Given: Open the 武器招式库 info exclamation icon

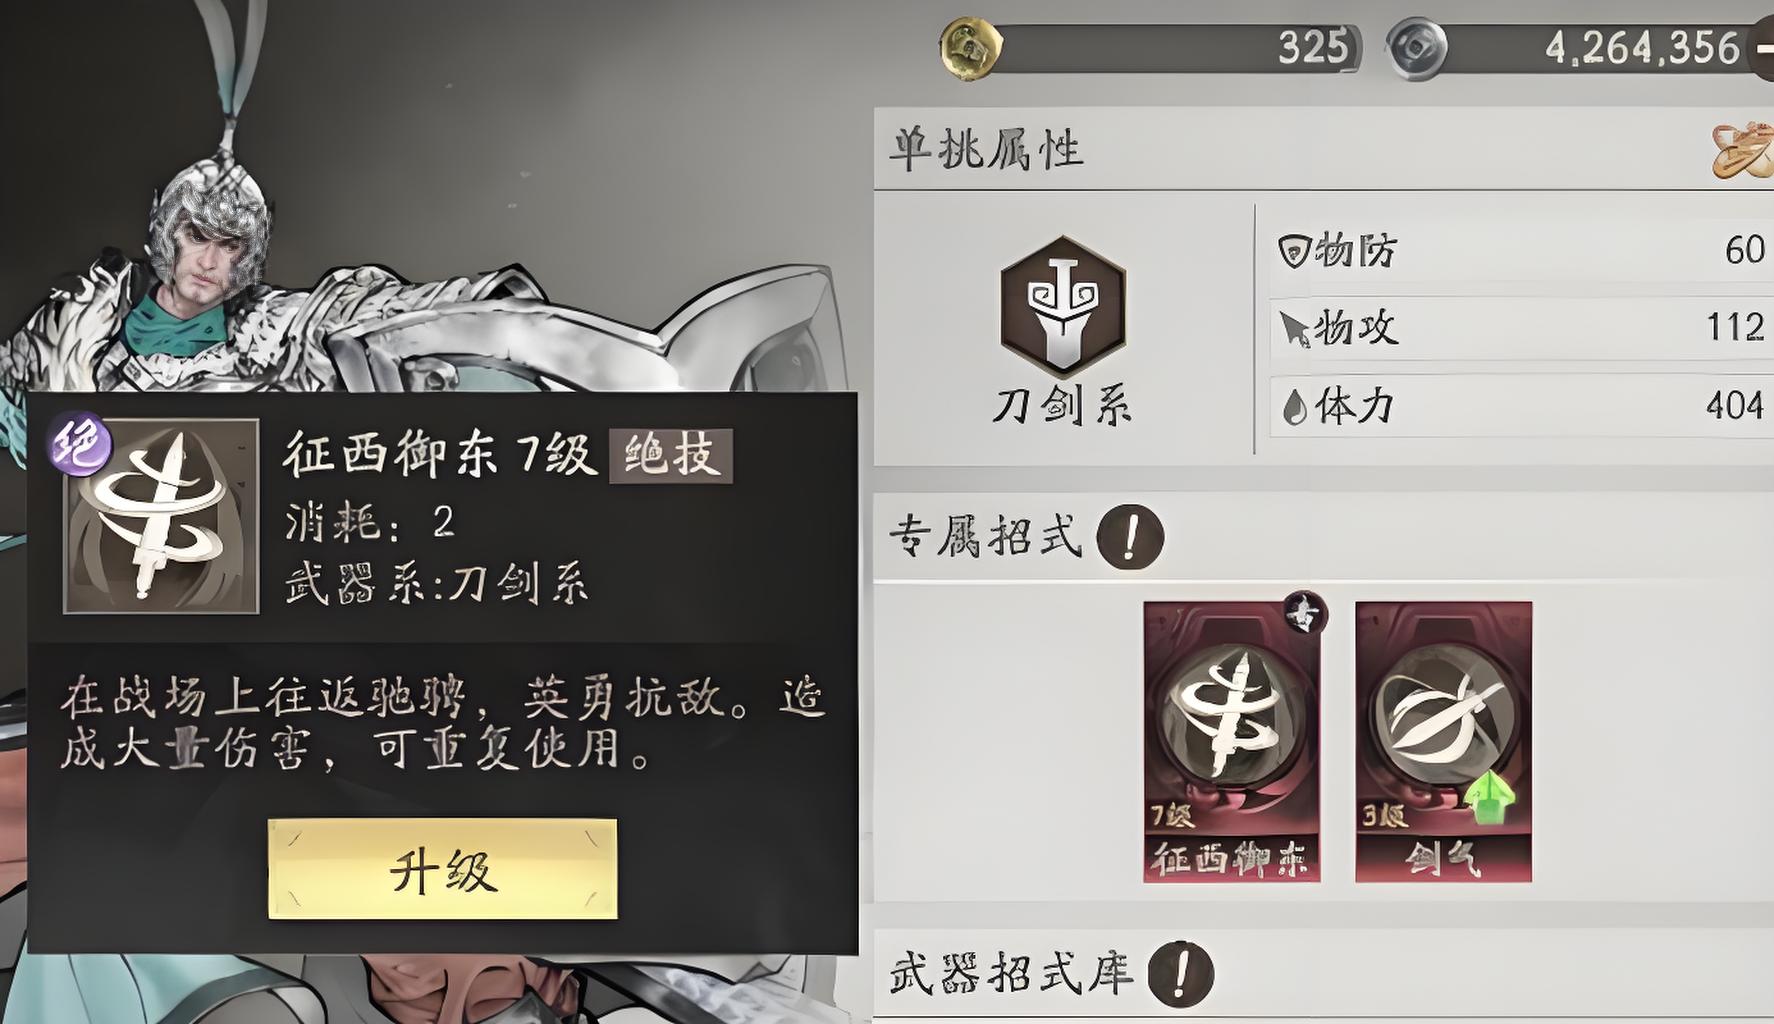Looking at the screenshot, I should [x=1181, y=972].
